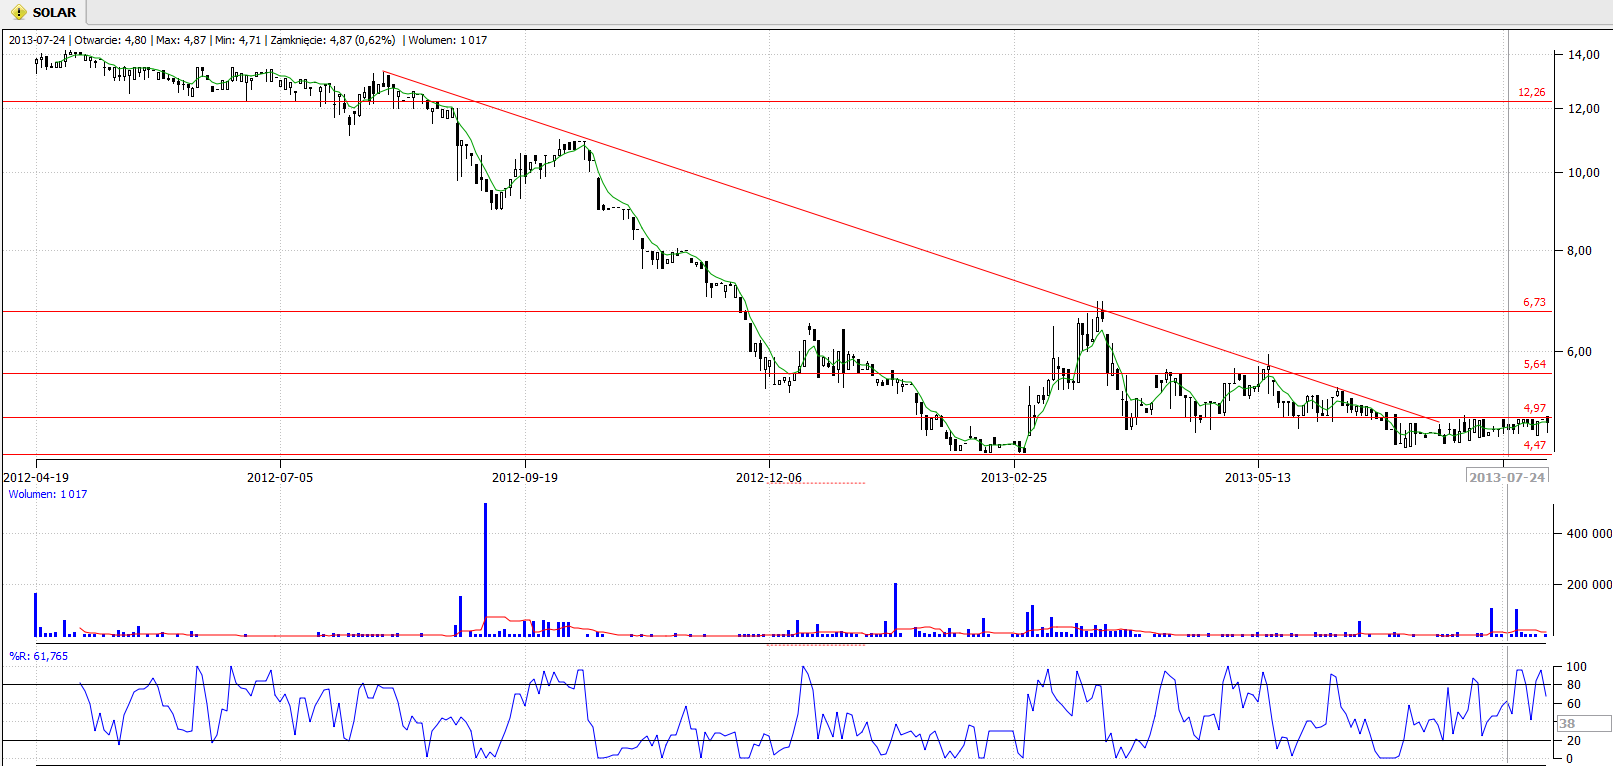
Task: Click the 2012-09-19 date axis label
Action: tap(525, 477)
